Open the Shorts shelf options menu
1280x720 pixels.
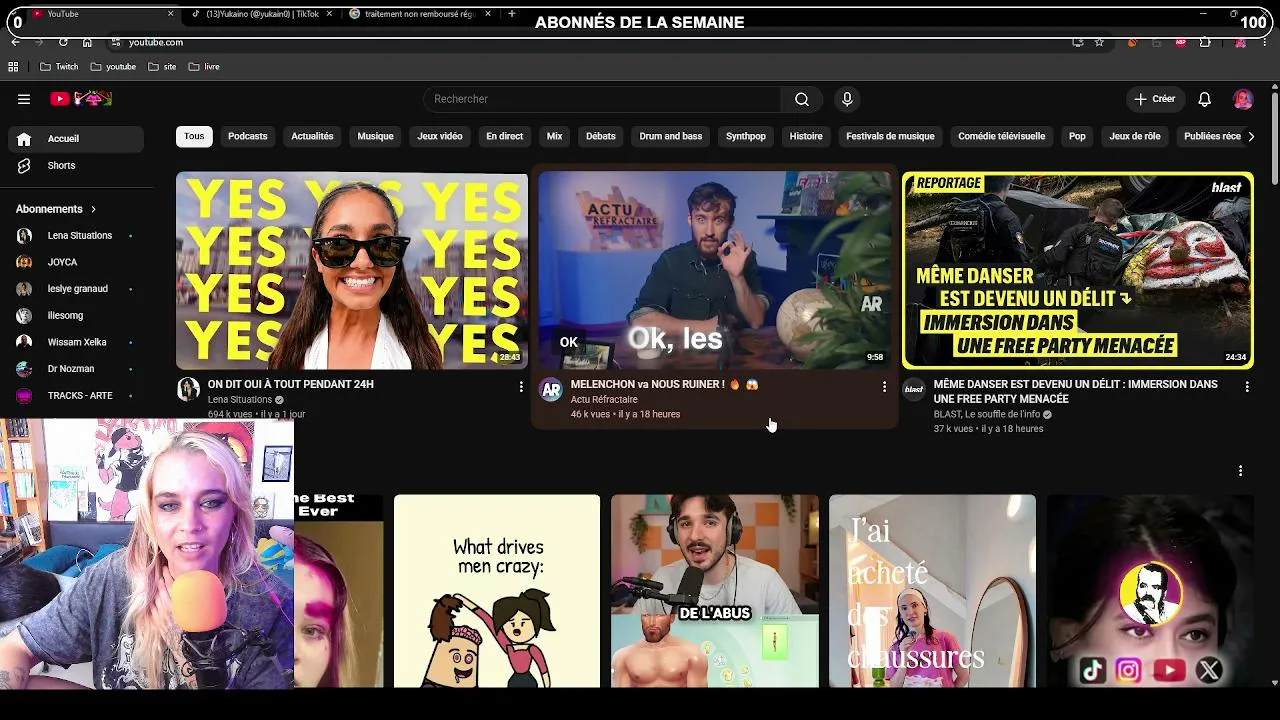coord(1241,470)
